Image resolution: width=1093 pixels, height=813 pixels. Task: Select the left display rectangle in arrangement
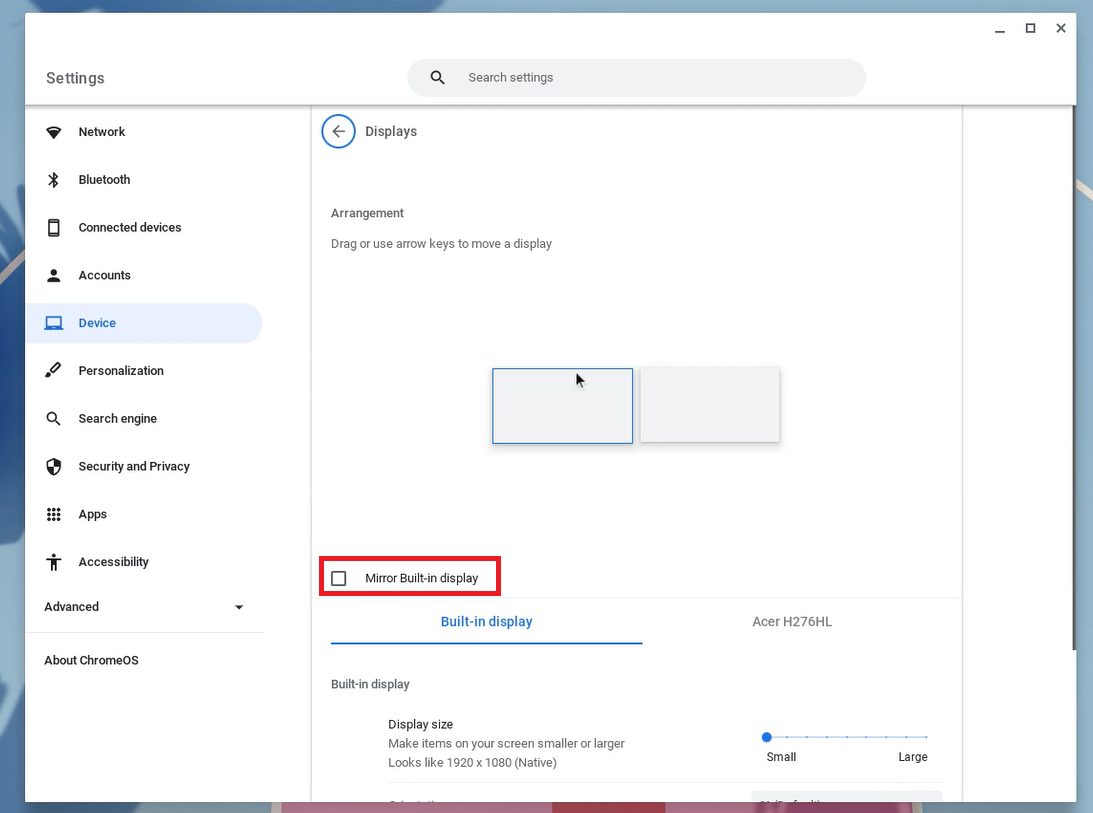point(562,406)
